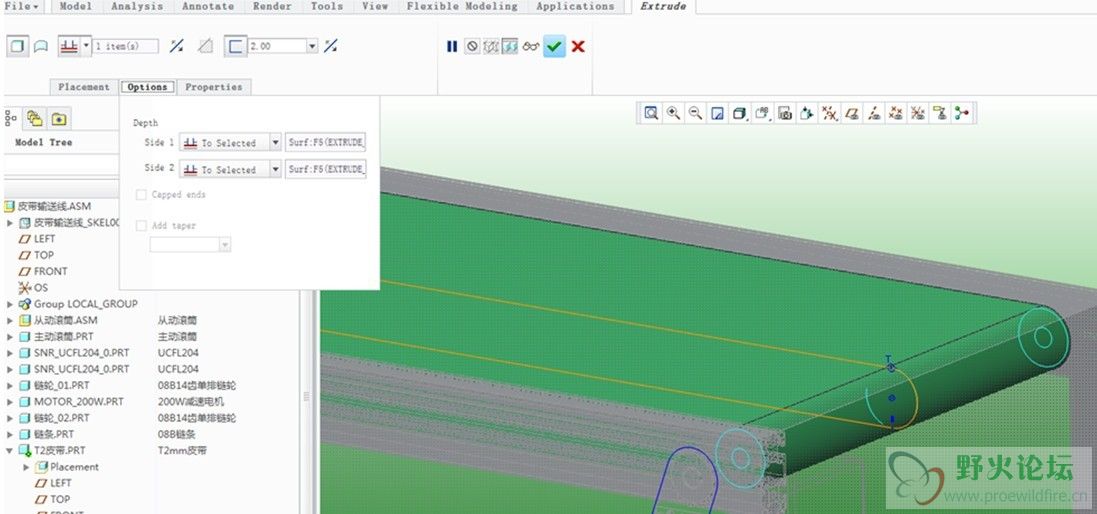Switch to the Applications ribbon tab
Viewport: 1097px width, 514px height.
click(x=575, y=6)
